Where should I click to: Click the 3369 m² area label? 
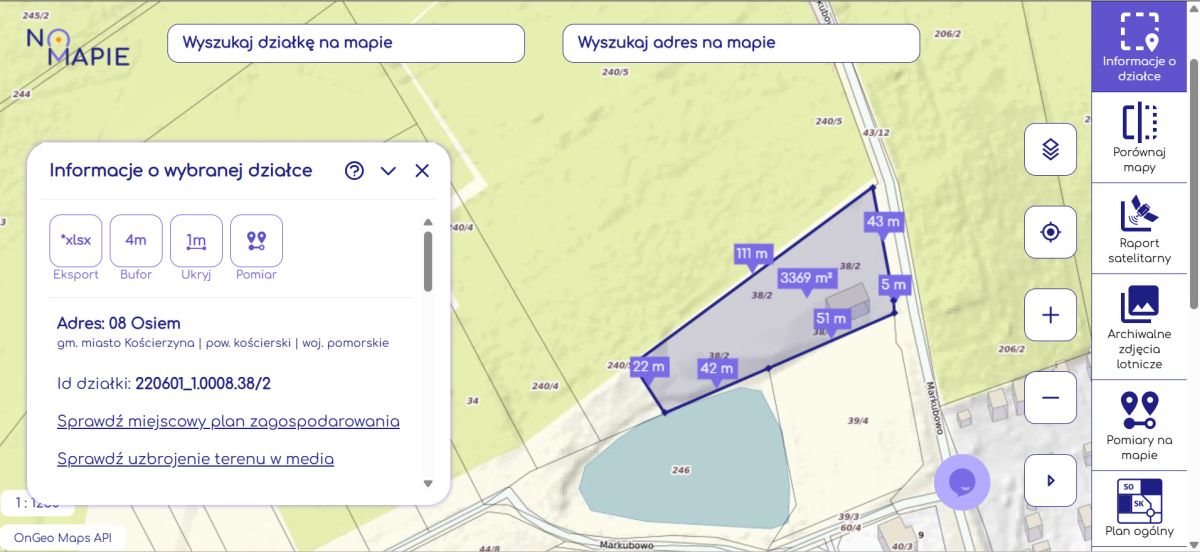(807, 277)
